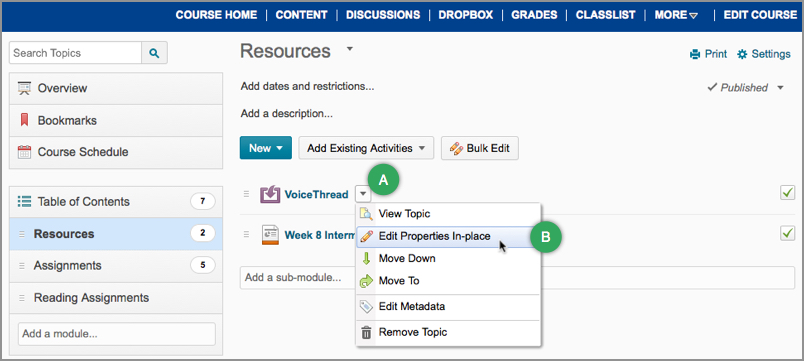Click the search magnifier icon button
The height and width of the screenshot is (361, 804).
pyautogui.click(x=154, y=53)
